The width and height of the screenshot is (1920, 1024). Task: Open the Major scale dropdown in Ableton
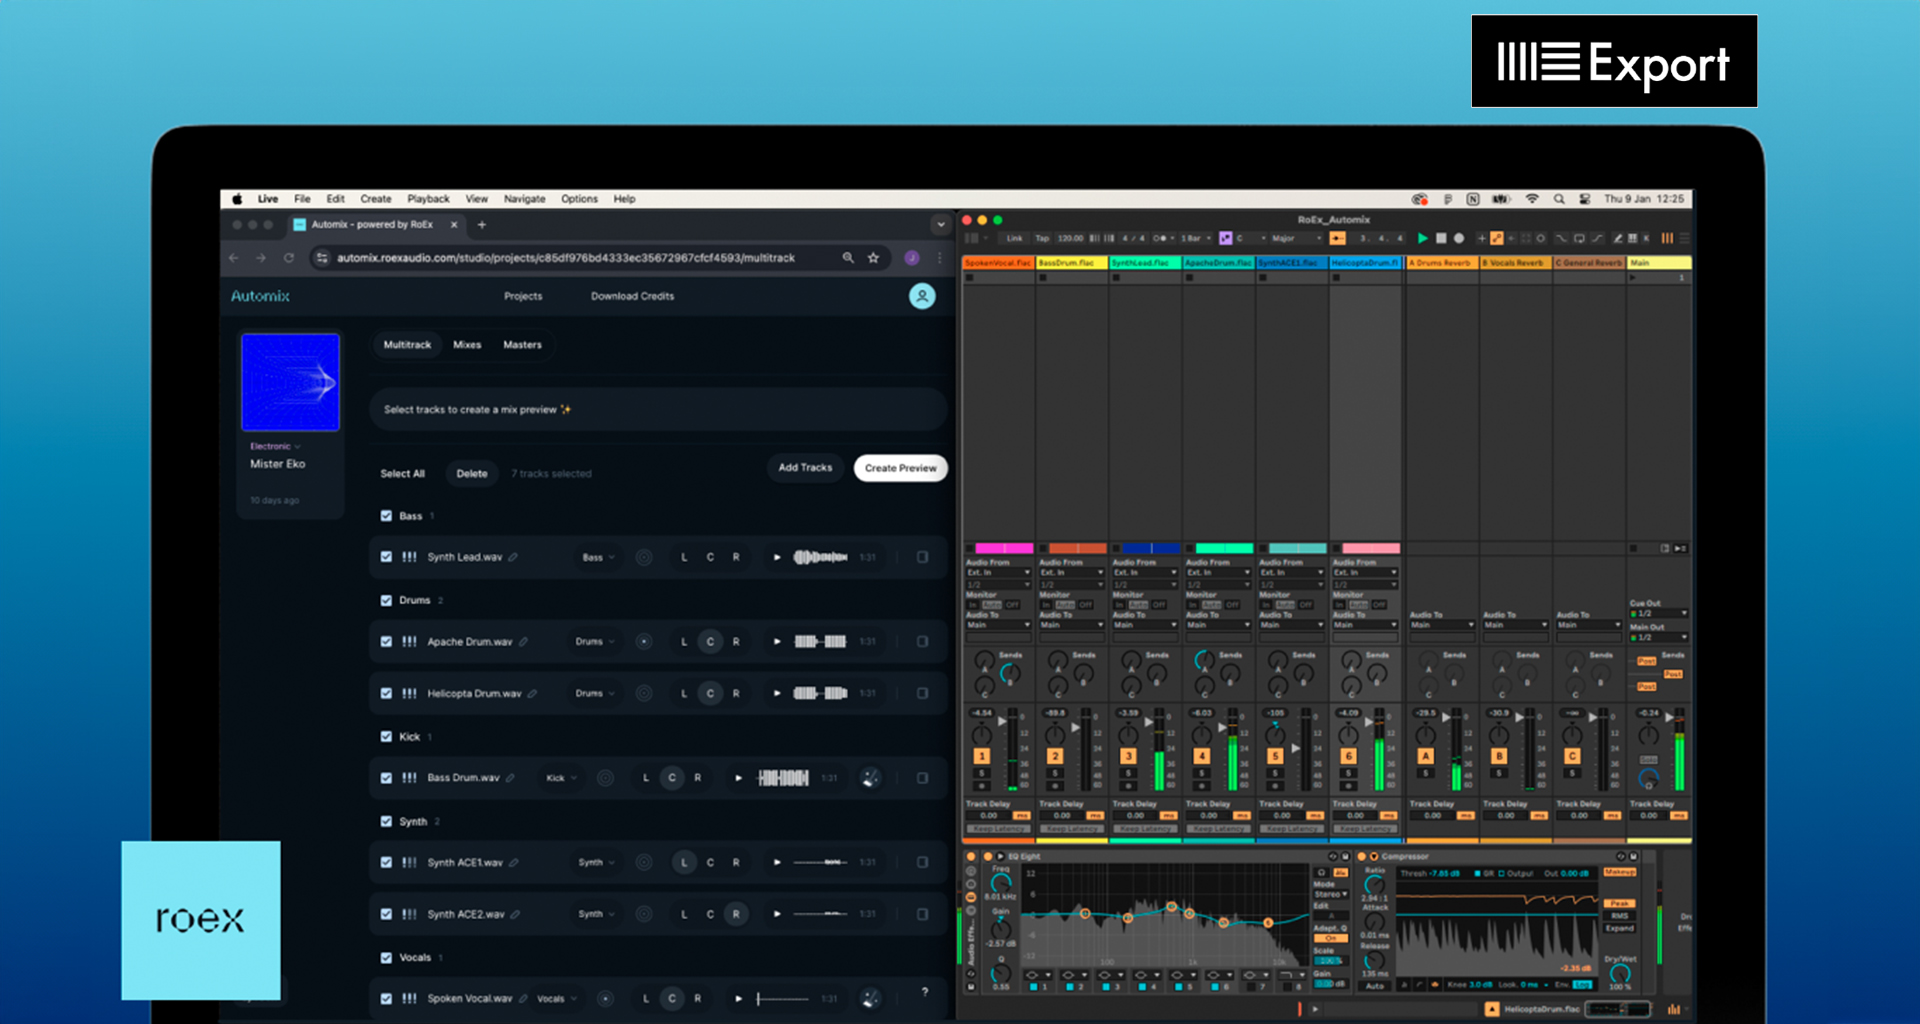[1296, 238]
